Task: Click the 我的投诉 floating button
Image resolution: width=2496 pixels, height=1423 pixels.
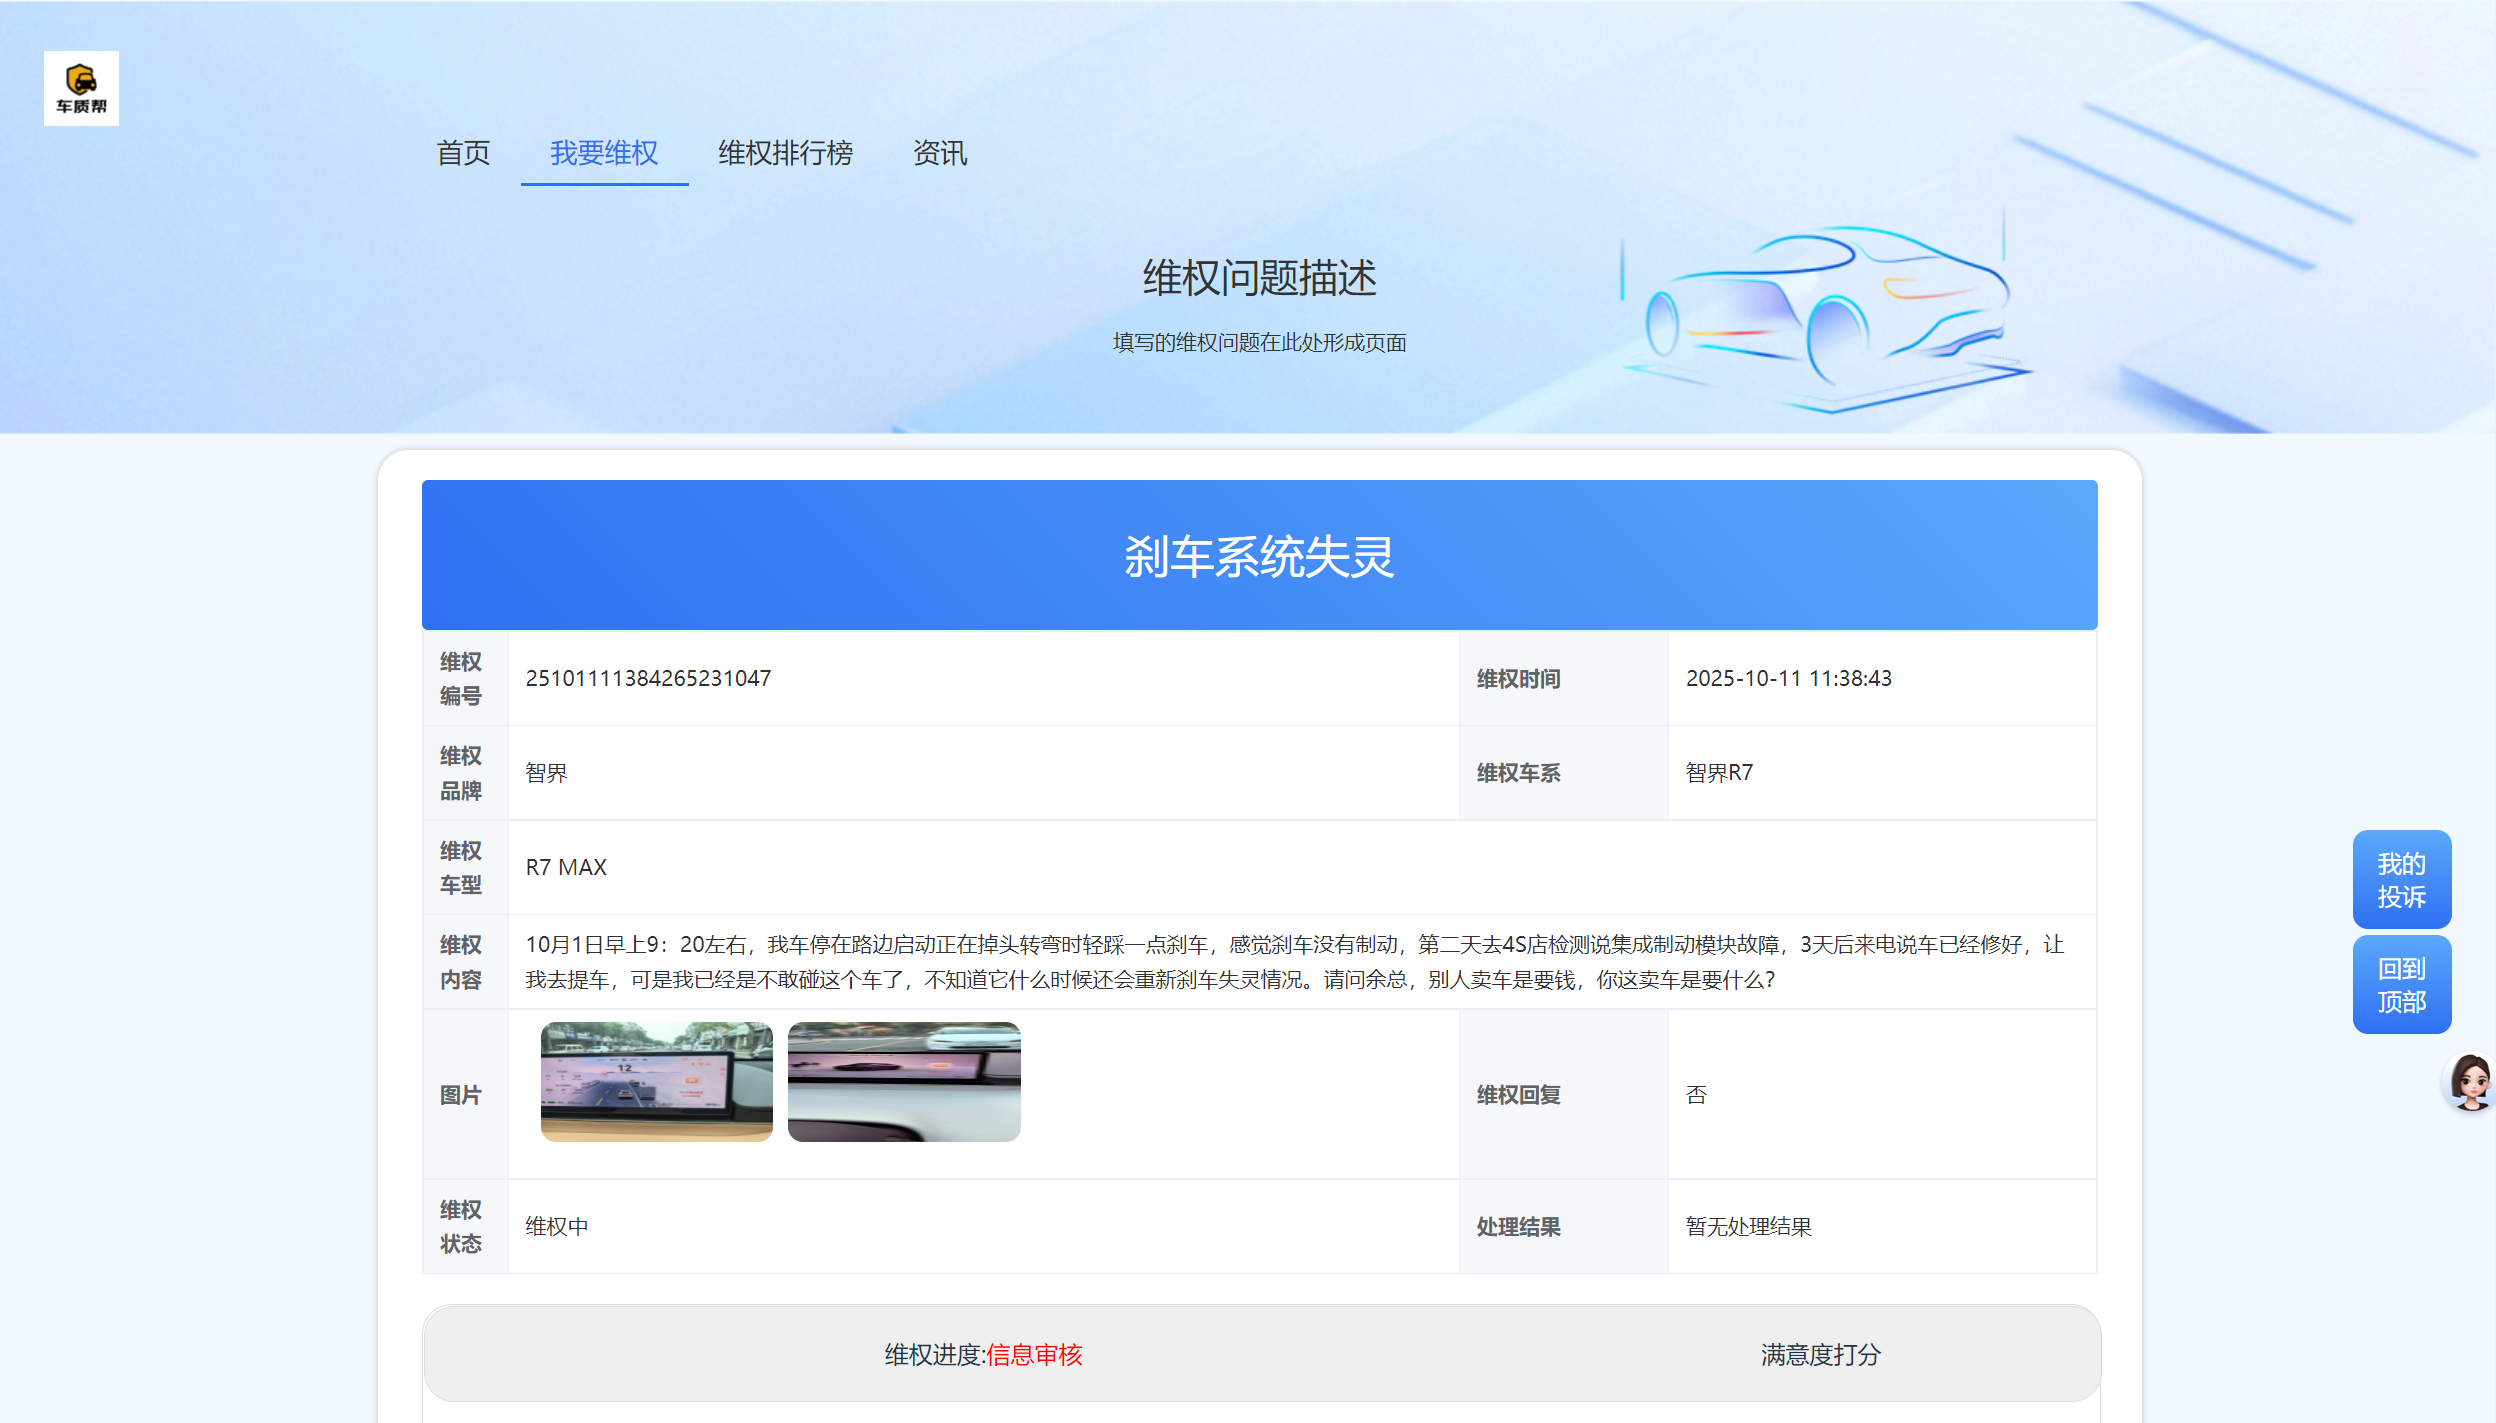Action: click(x=2401, y=880)
